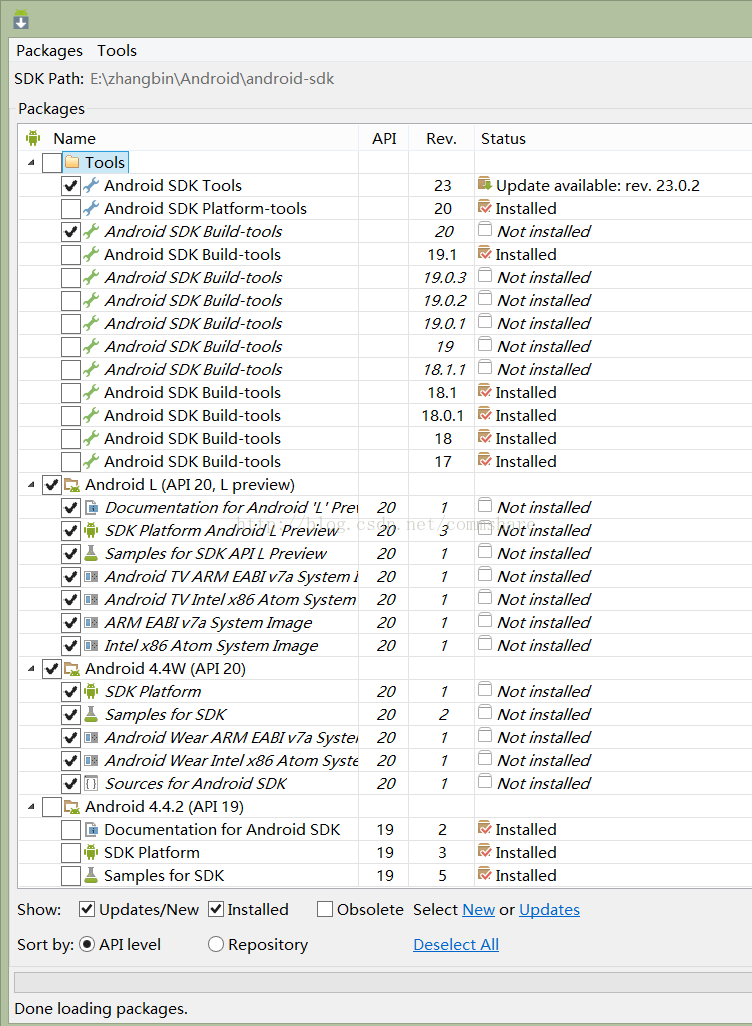This screenshot has height=1026, width=752.
Task: Click the API column header
Action: 384,138
